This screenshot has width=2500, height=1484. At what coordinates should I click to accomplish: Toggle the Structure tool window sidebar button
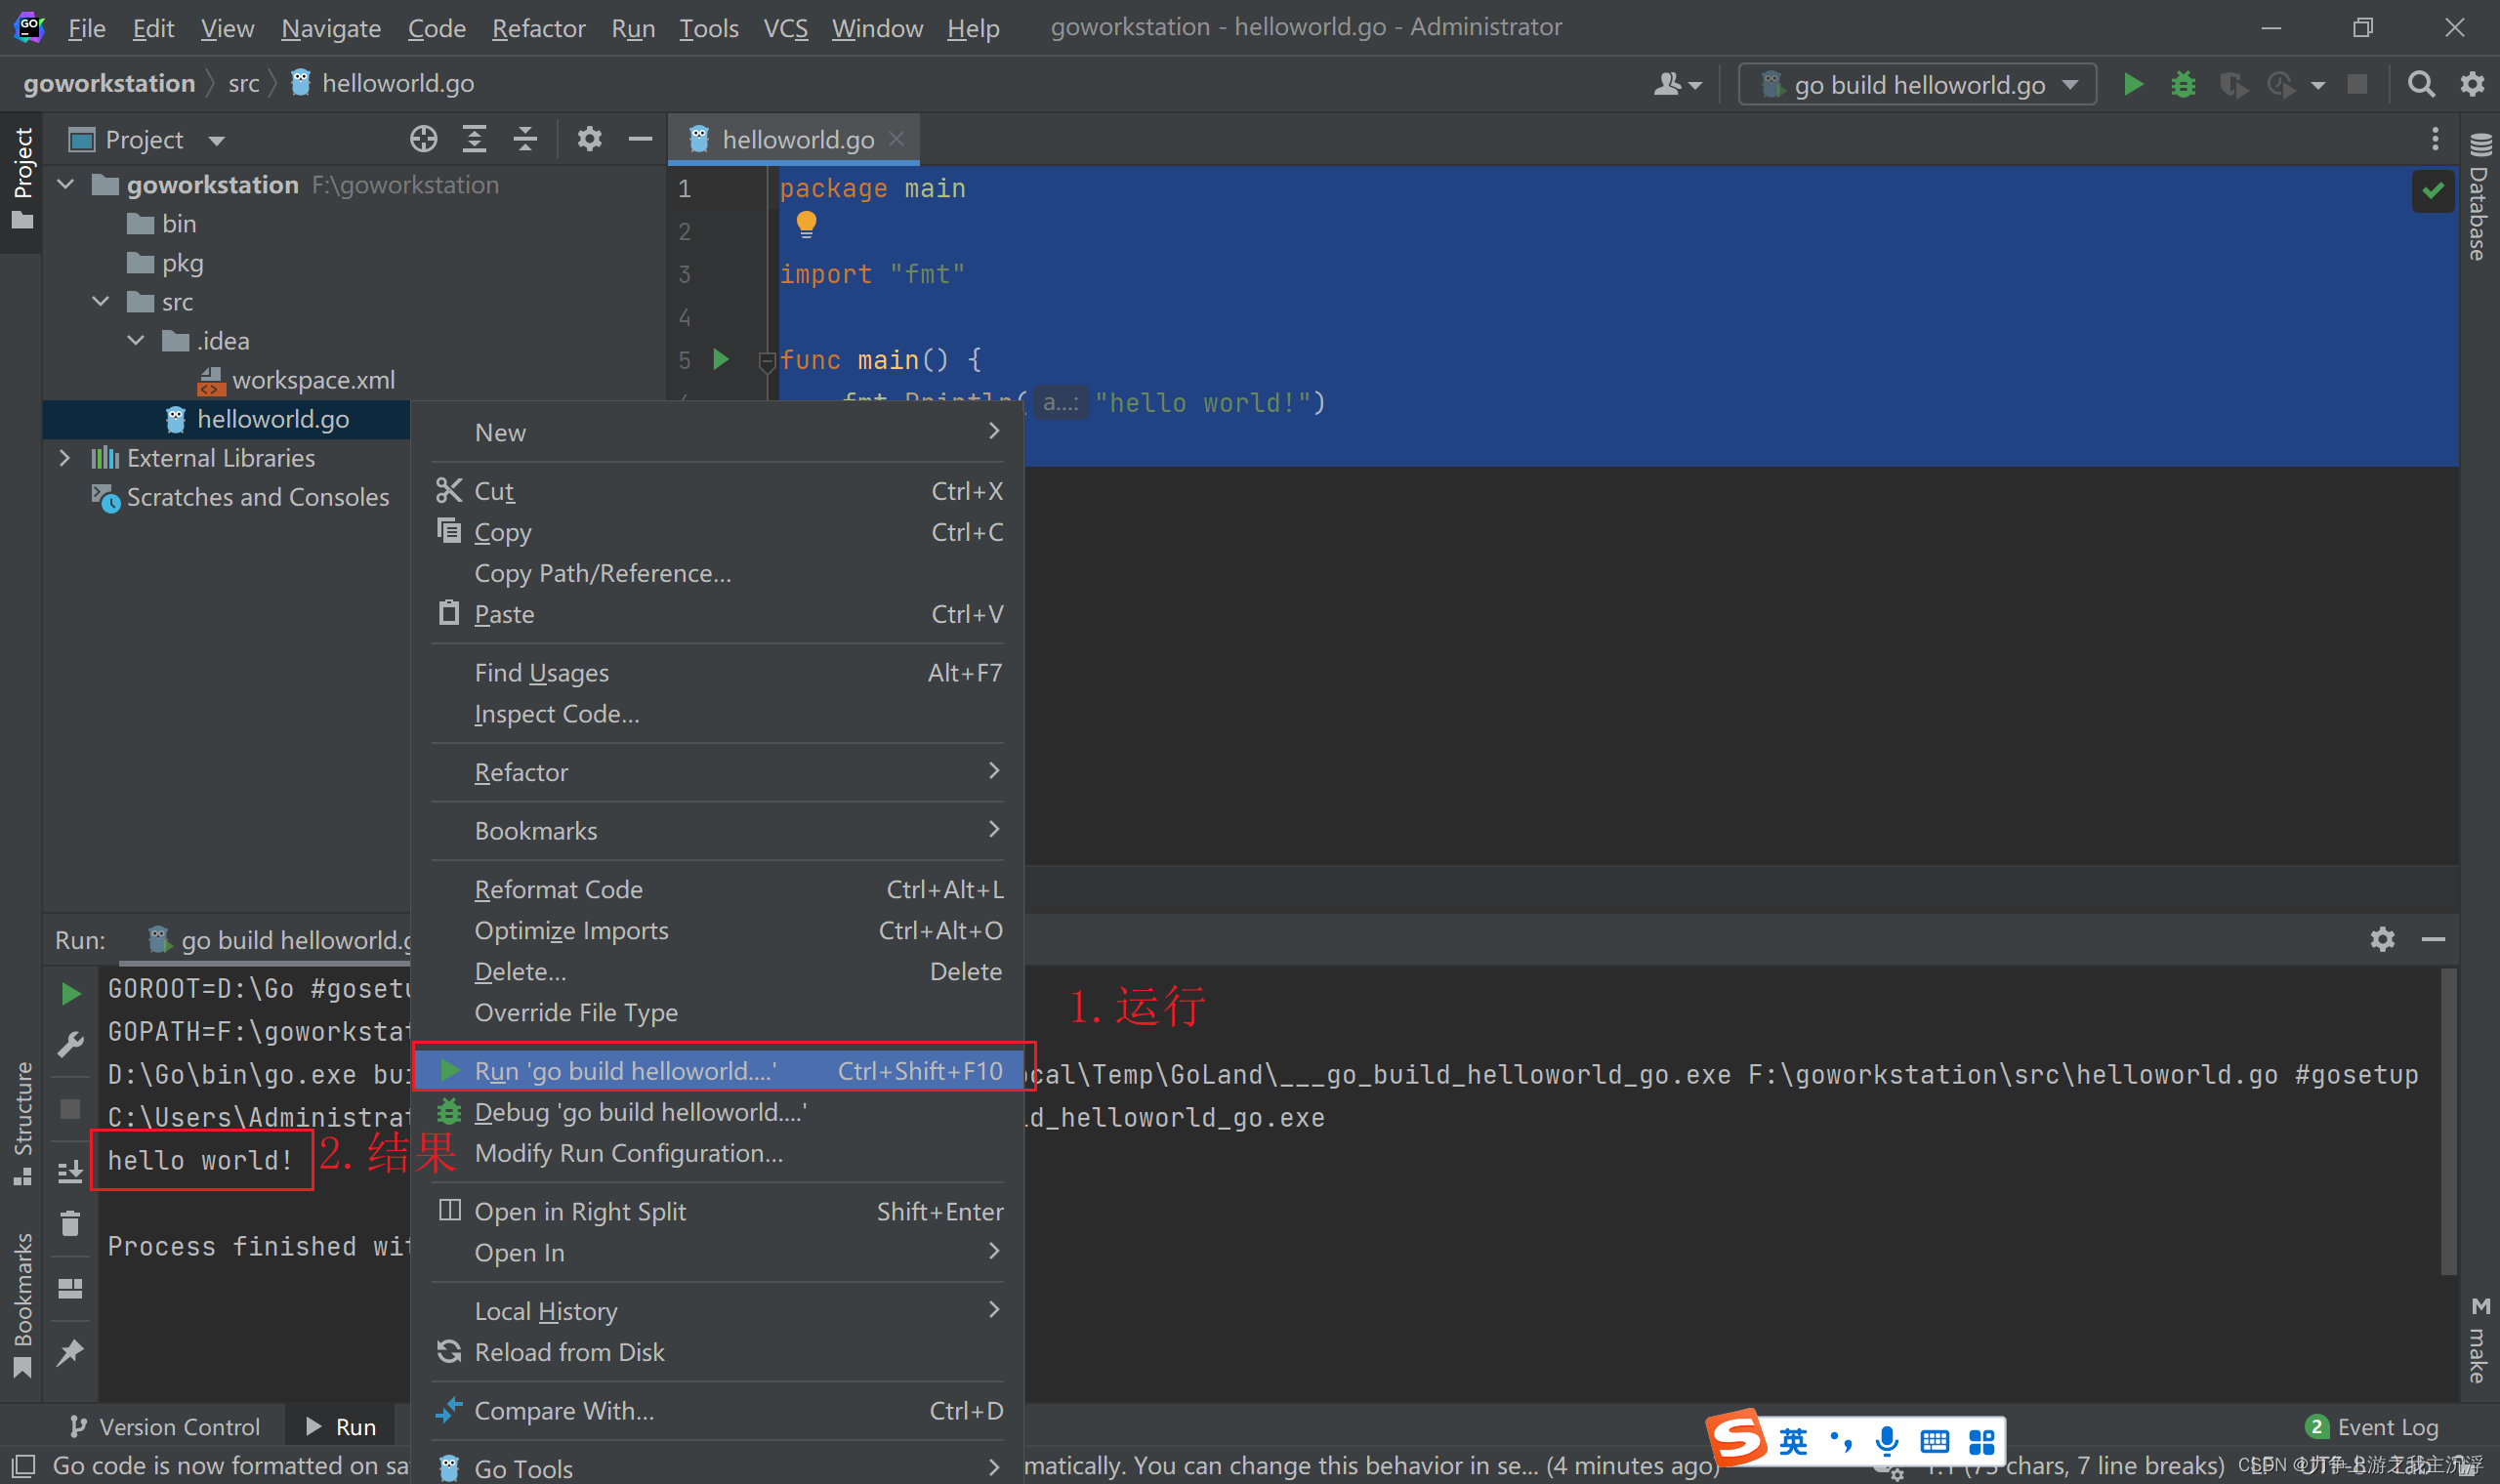click(x=22, y=1122)
